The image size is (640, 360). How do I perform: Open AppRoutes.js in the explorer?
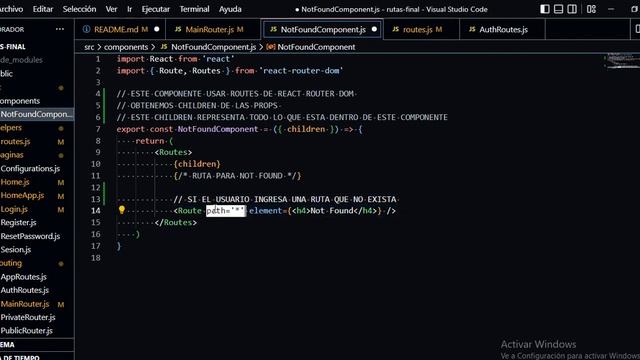(37, 277)
